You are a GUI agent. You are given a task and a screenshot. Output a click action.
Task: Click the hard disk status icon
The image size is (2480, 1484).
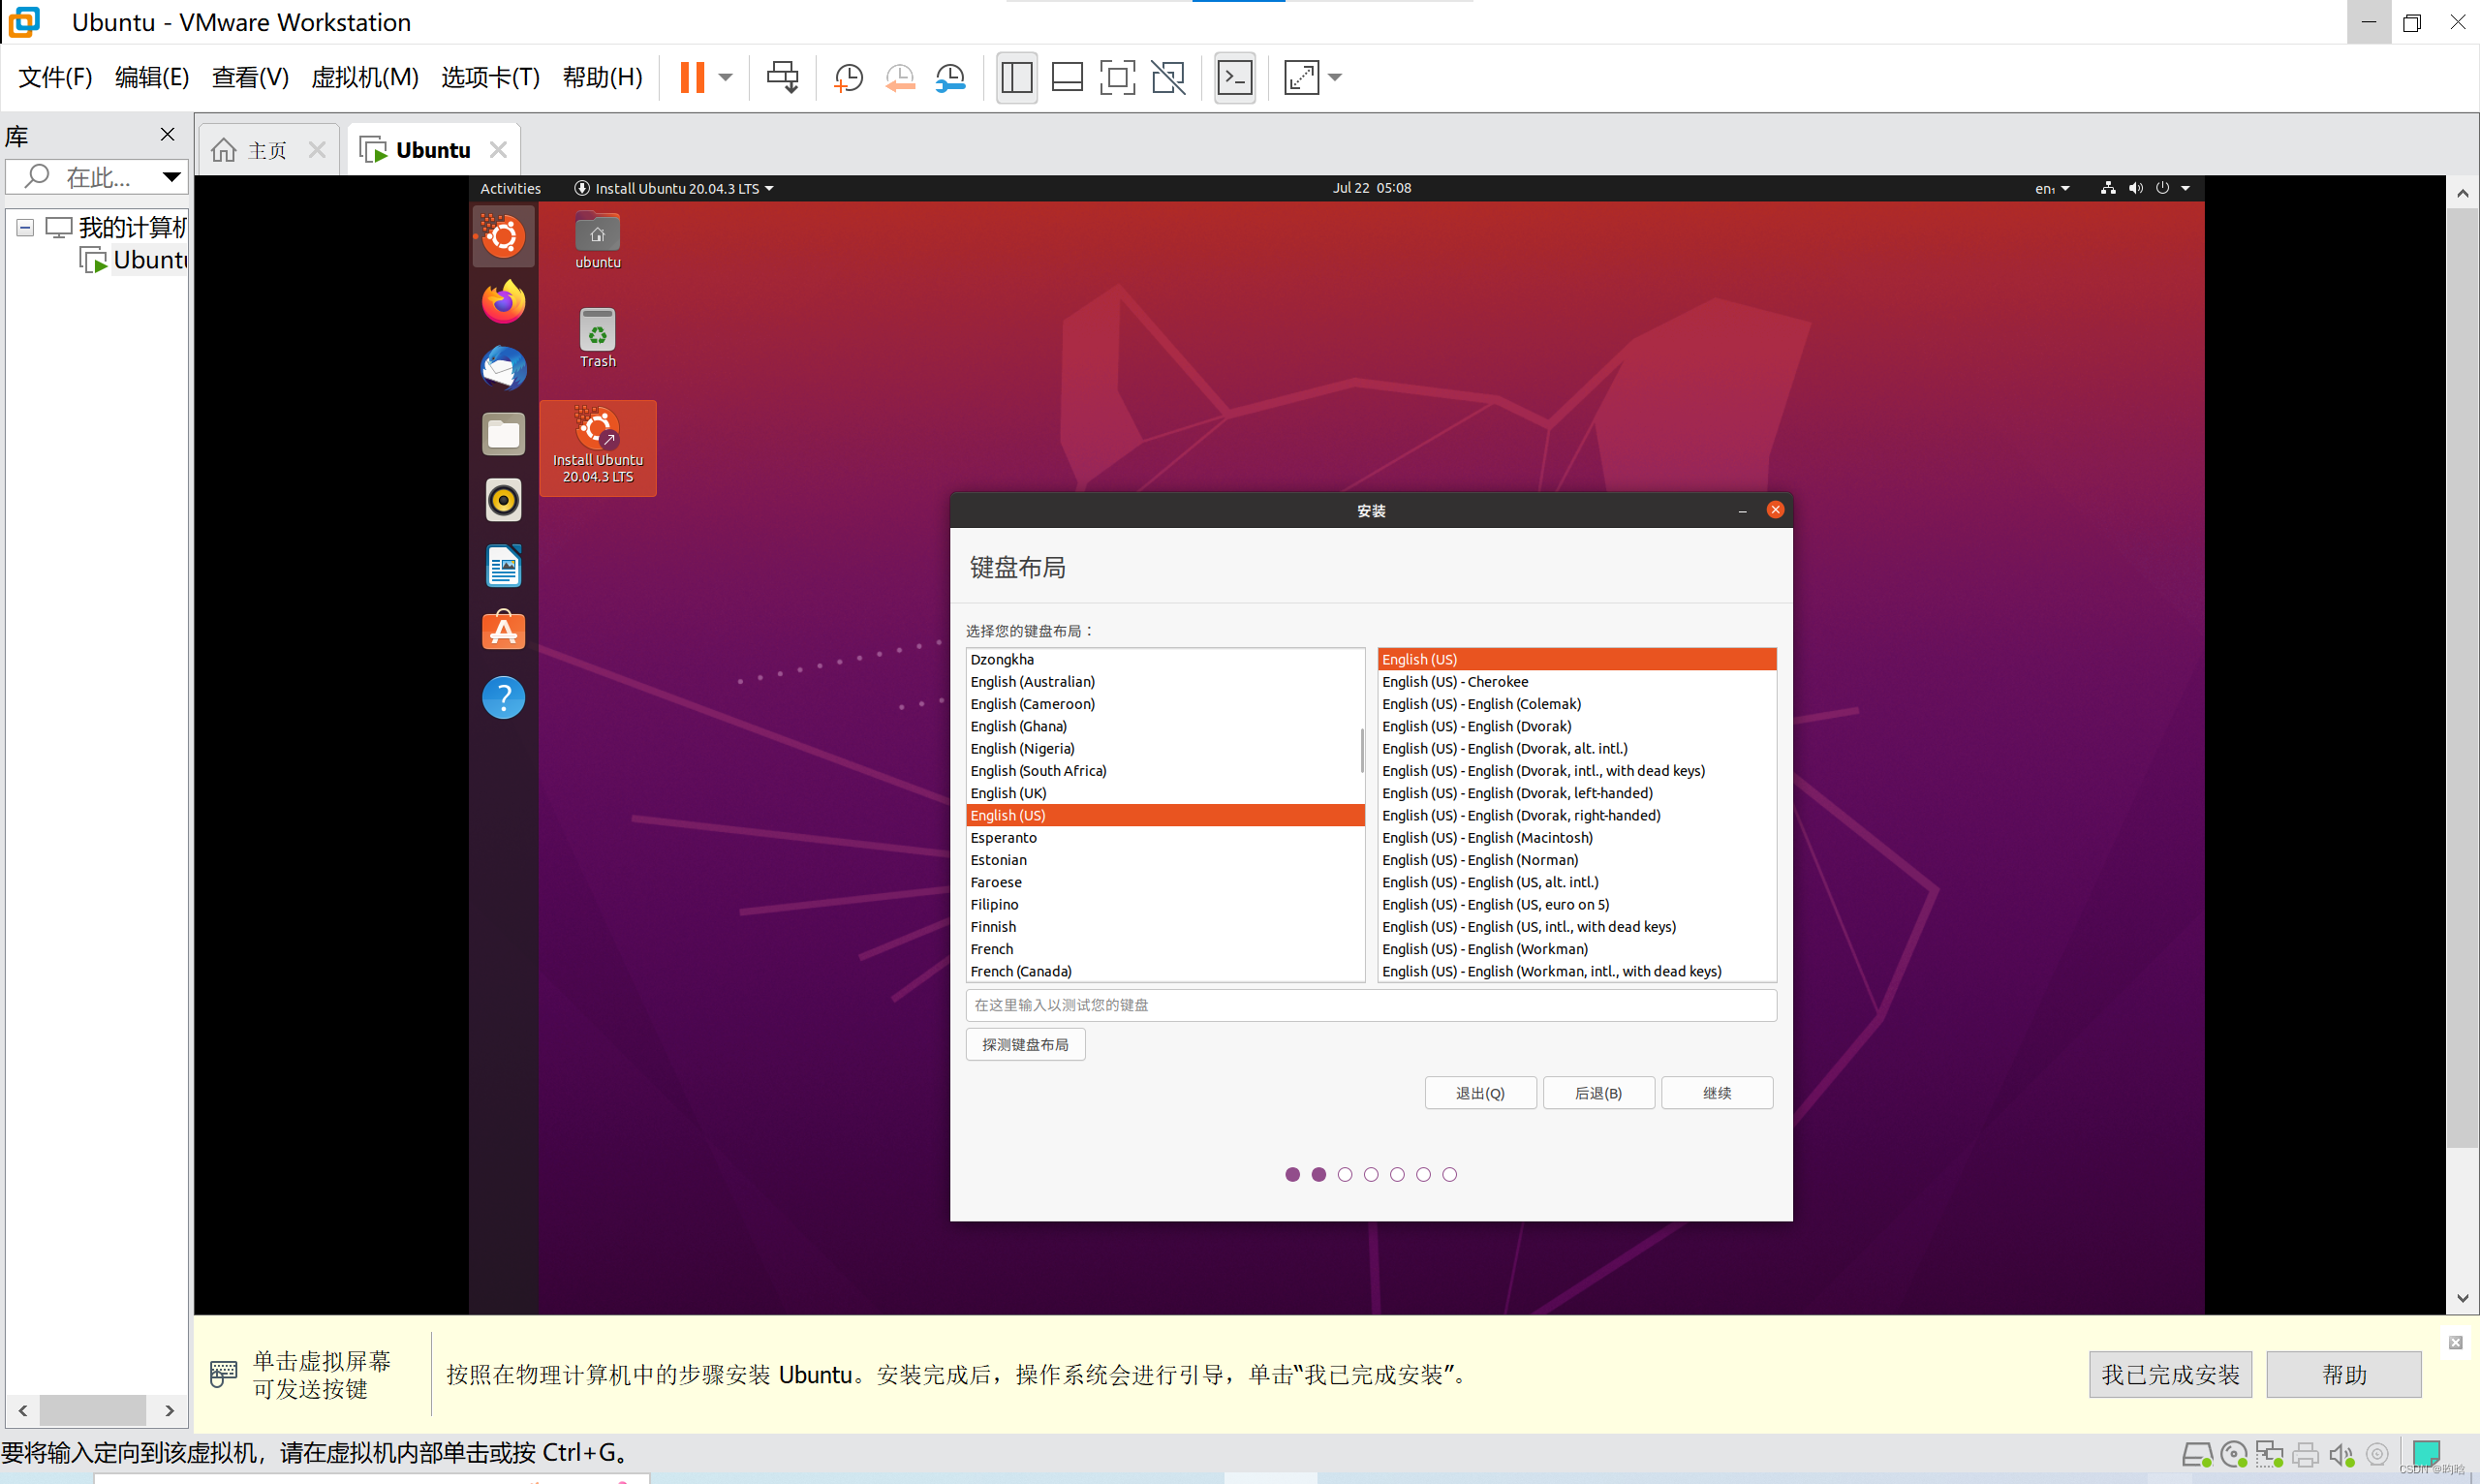2197,1456
